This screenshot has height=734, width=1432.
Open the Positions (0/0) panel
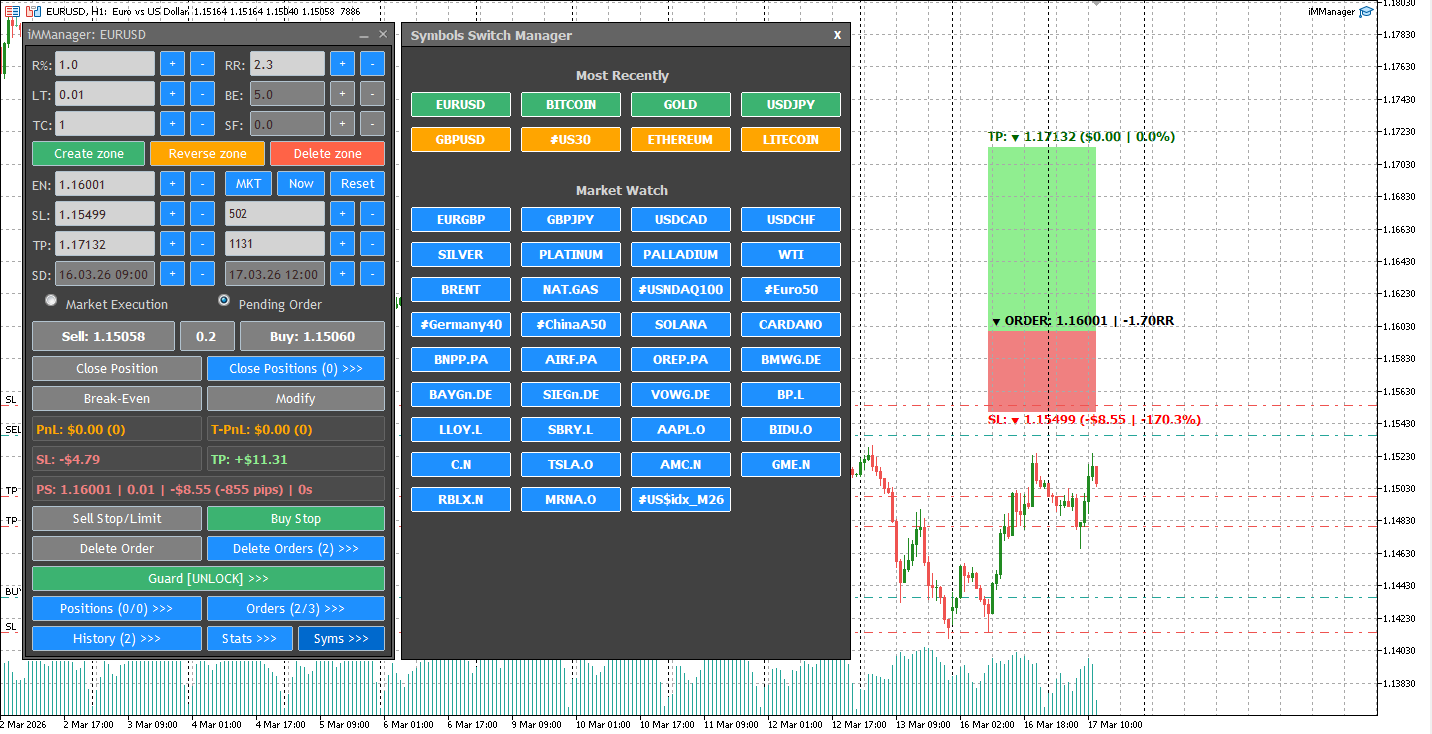[x=117, y=609]
